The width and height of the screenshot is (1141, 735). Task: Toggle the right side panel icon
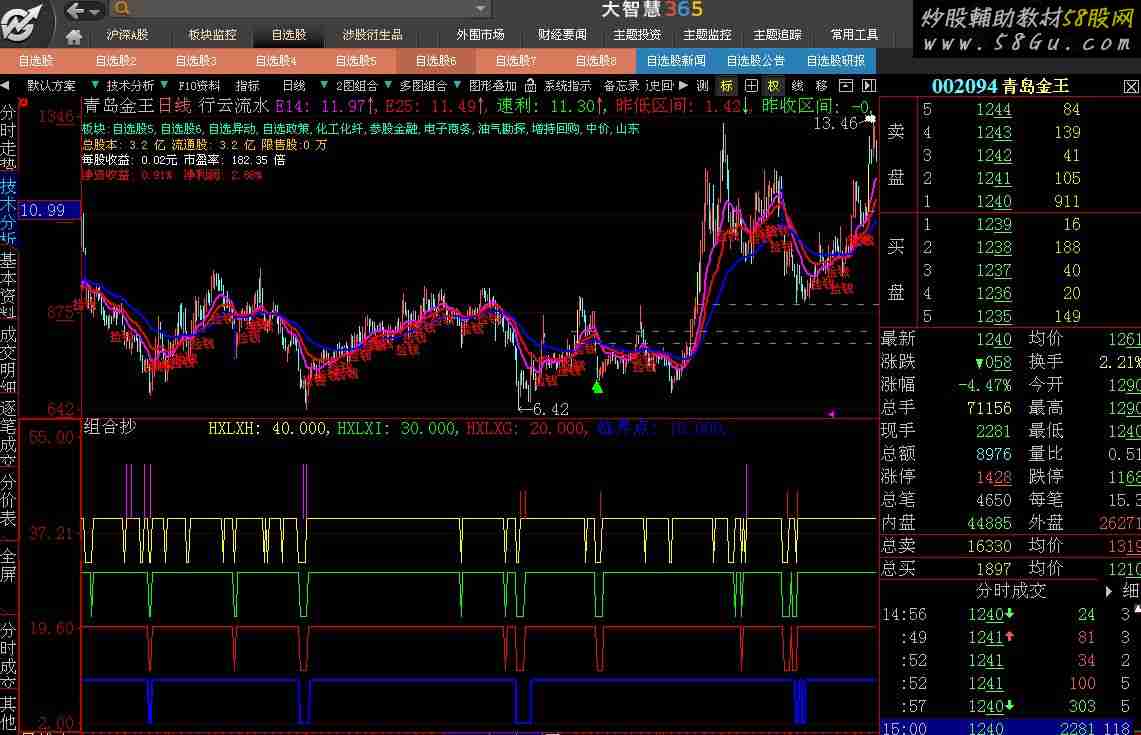pyautogui.click(x=869, y=86)
